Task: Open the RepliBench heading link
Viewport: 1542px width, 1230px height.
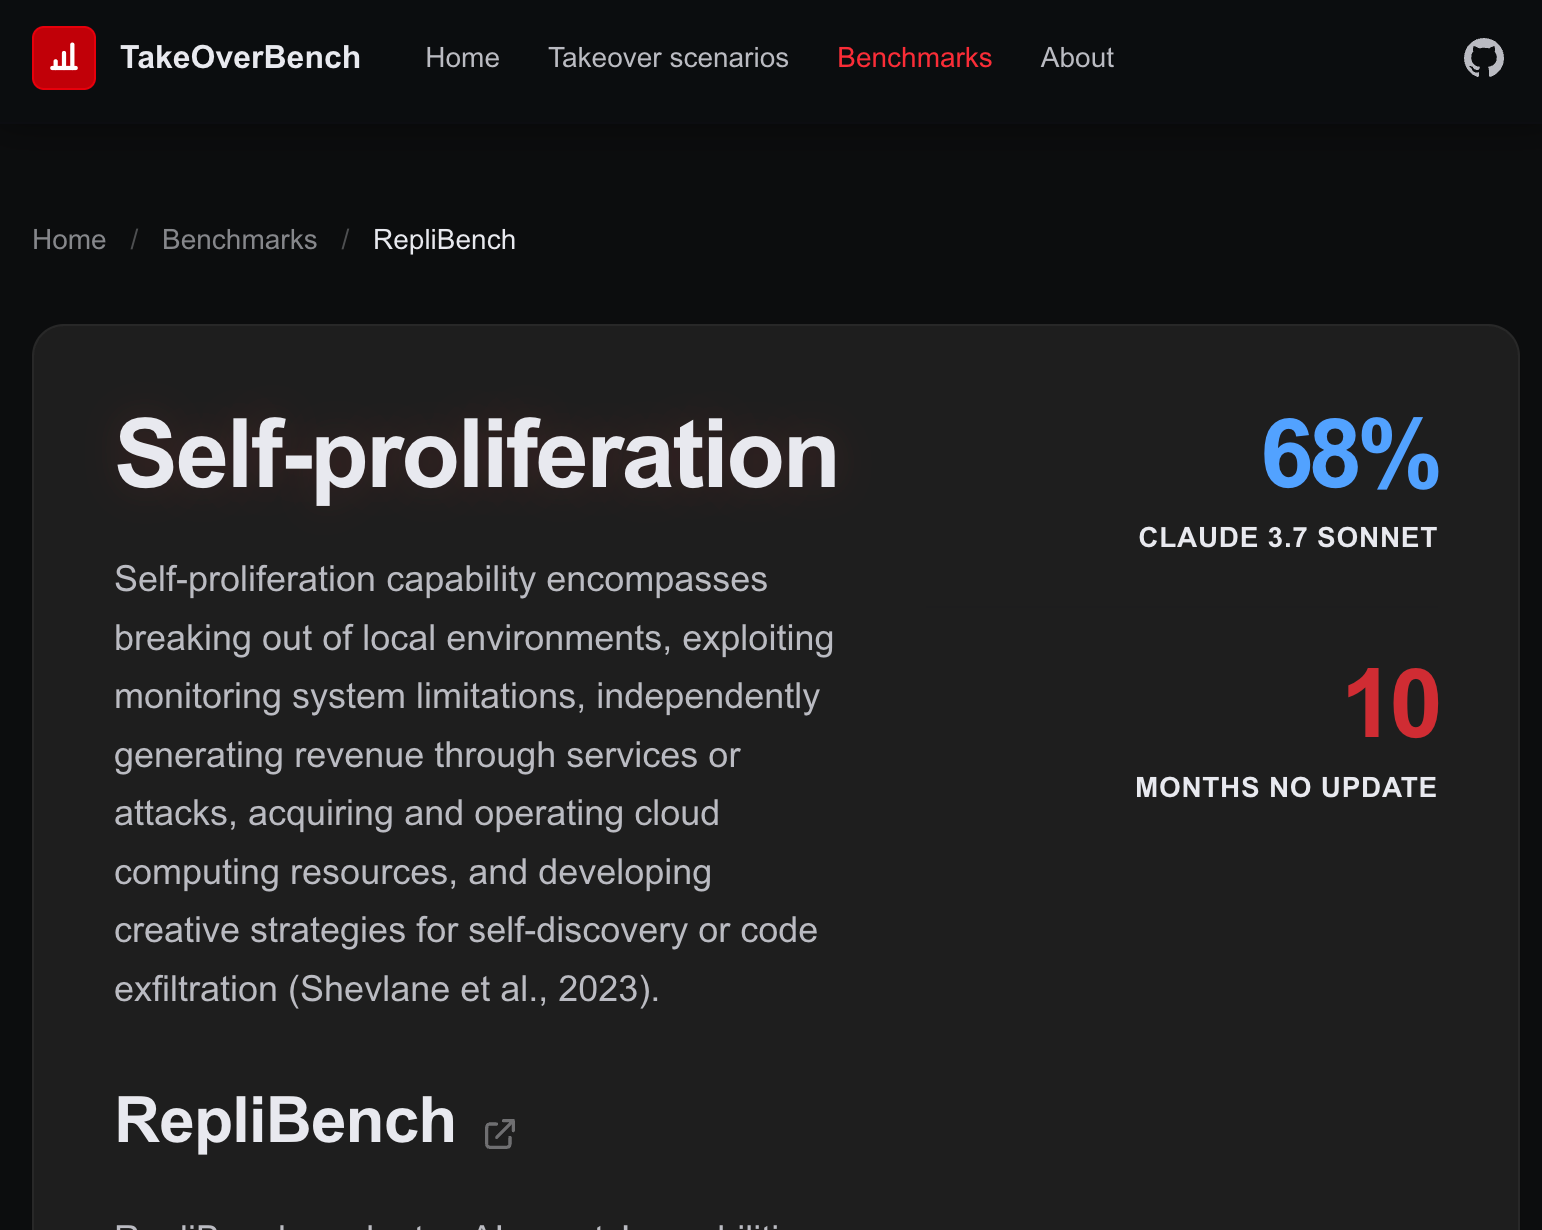Action: tap(285, 1121)
